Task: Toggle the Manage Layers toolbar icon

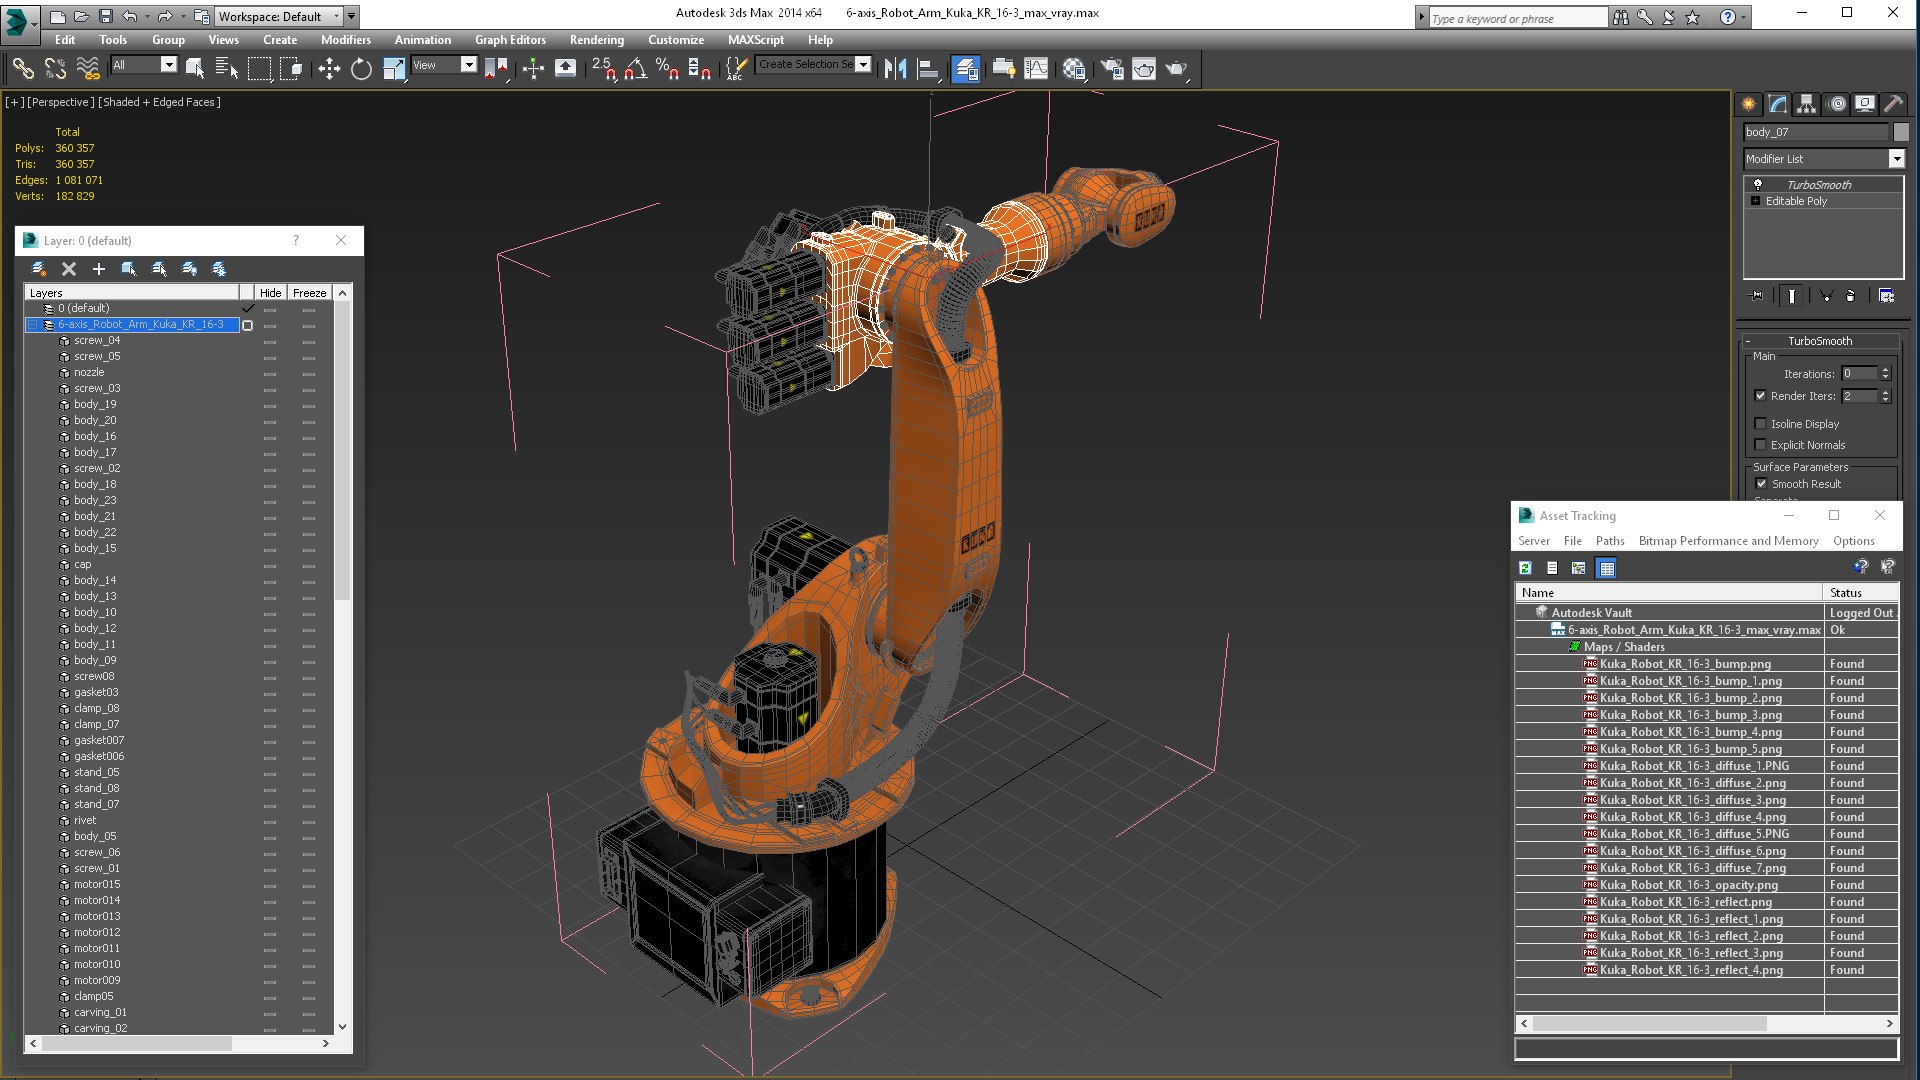Action: (965, 68)
